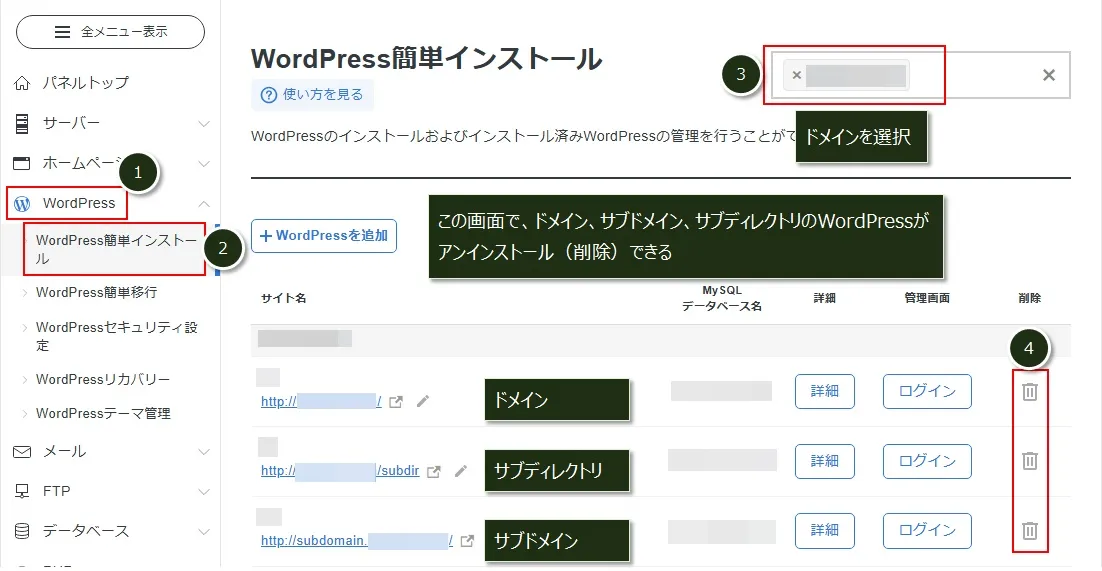Click the FTP monitor icon
Viewport: 1102px width, 571px height.
[22, 491]
